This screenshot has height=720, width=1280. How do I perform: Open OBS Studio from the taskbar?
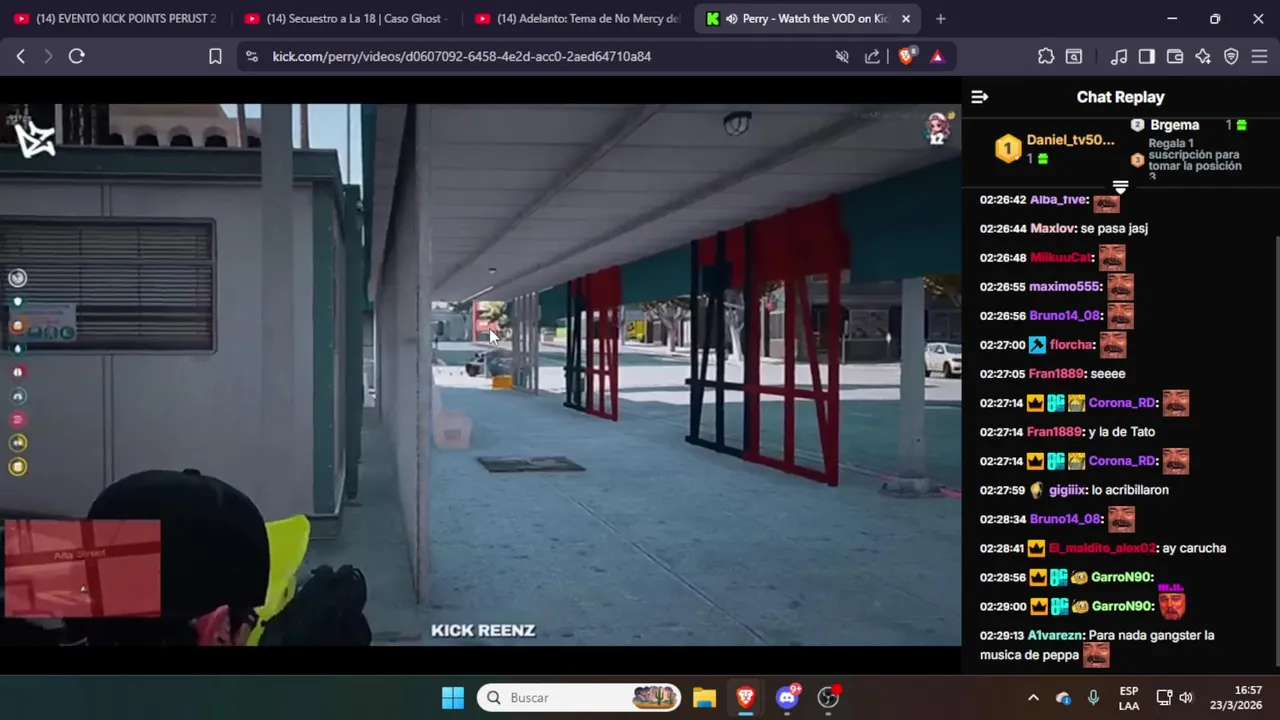coord(828,698)
